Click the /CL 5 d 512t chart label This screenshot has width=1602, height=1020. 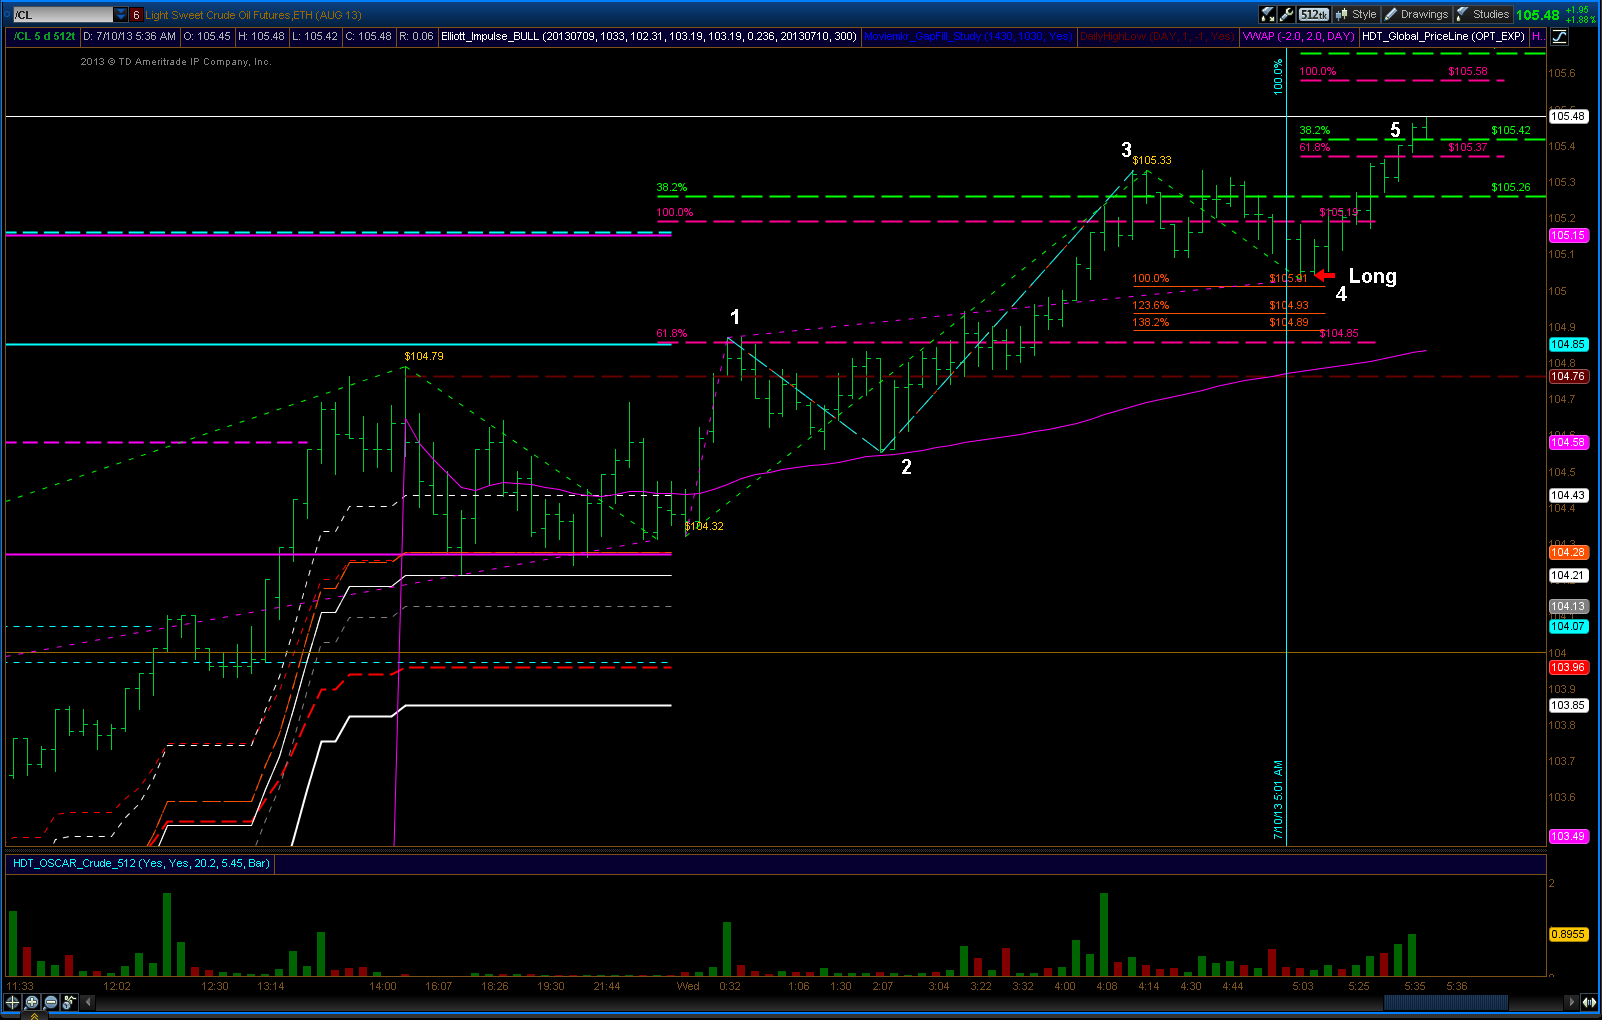tap(43, 36)
